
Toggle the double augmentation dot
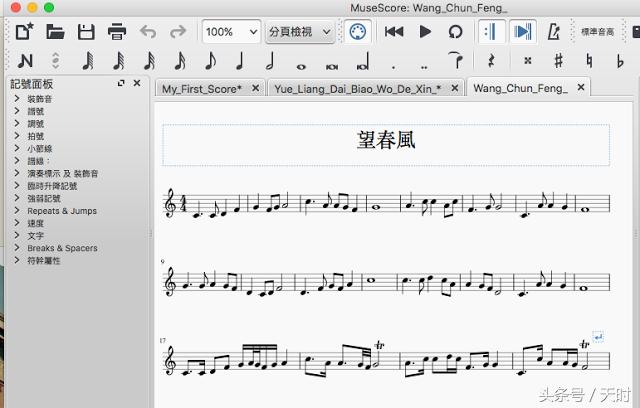tap(424, 67)
